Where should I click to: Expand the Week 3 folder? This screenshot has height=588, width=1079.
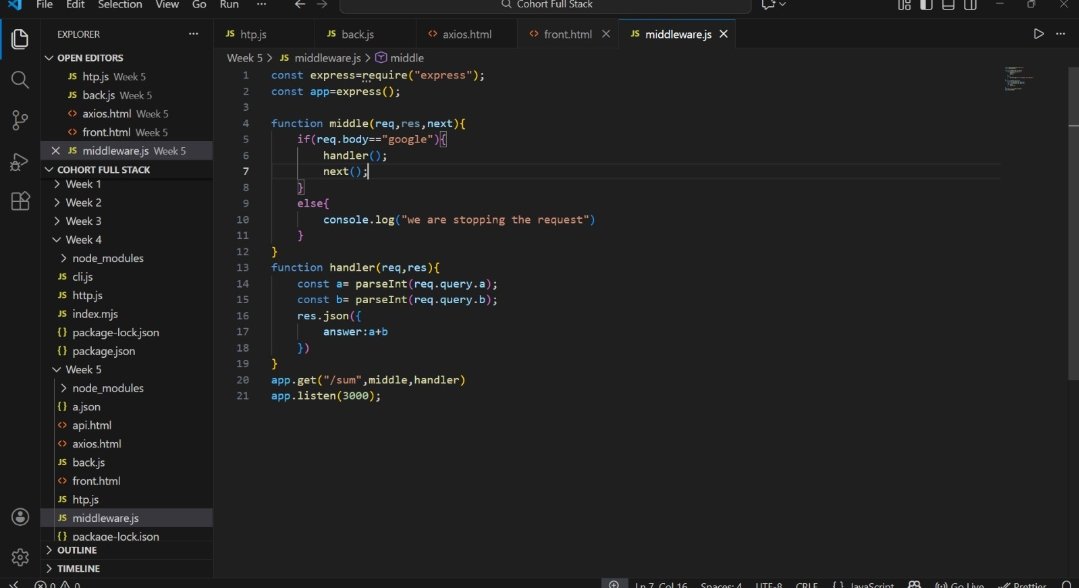(x=56, y=222)
